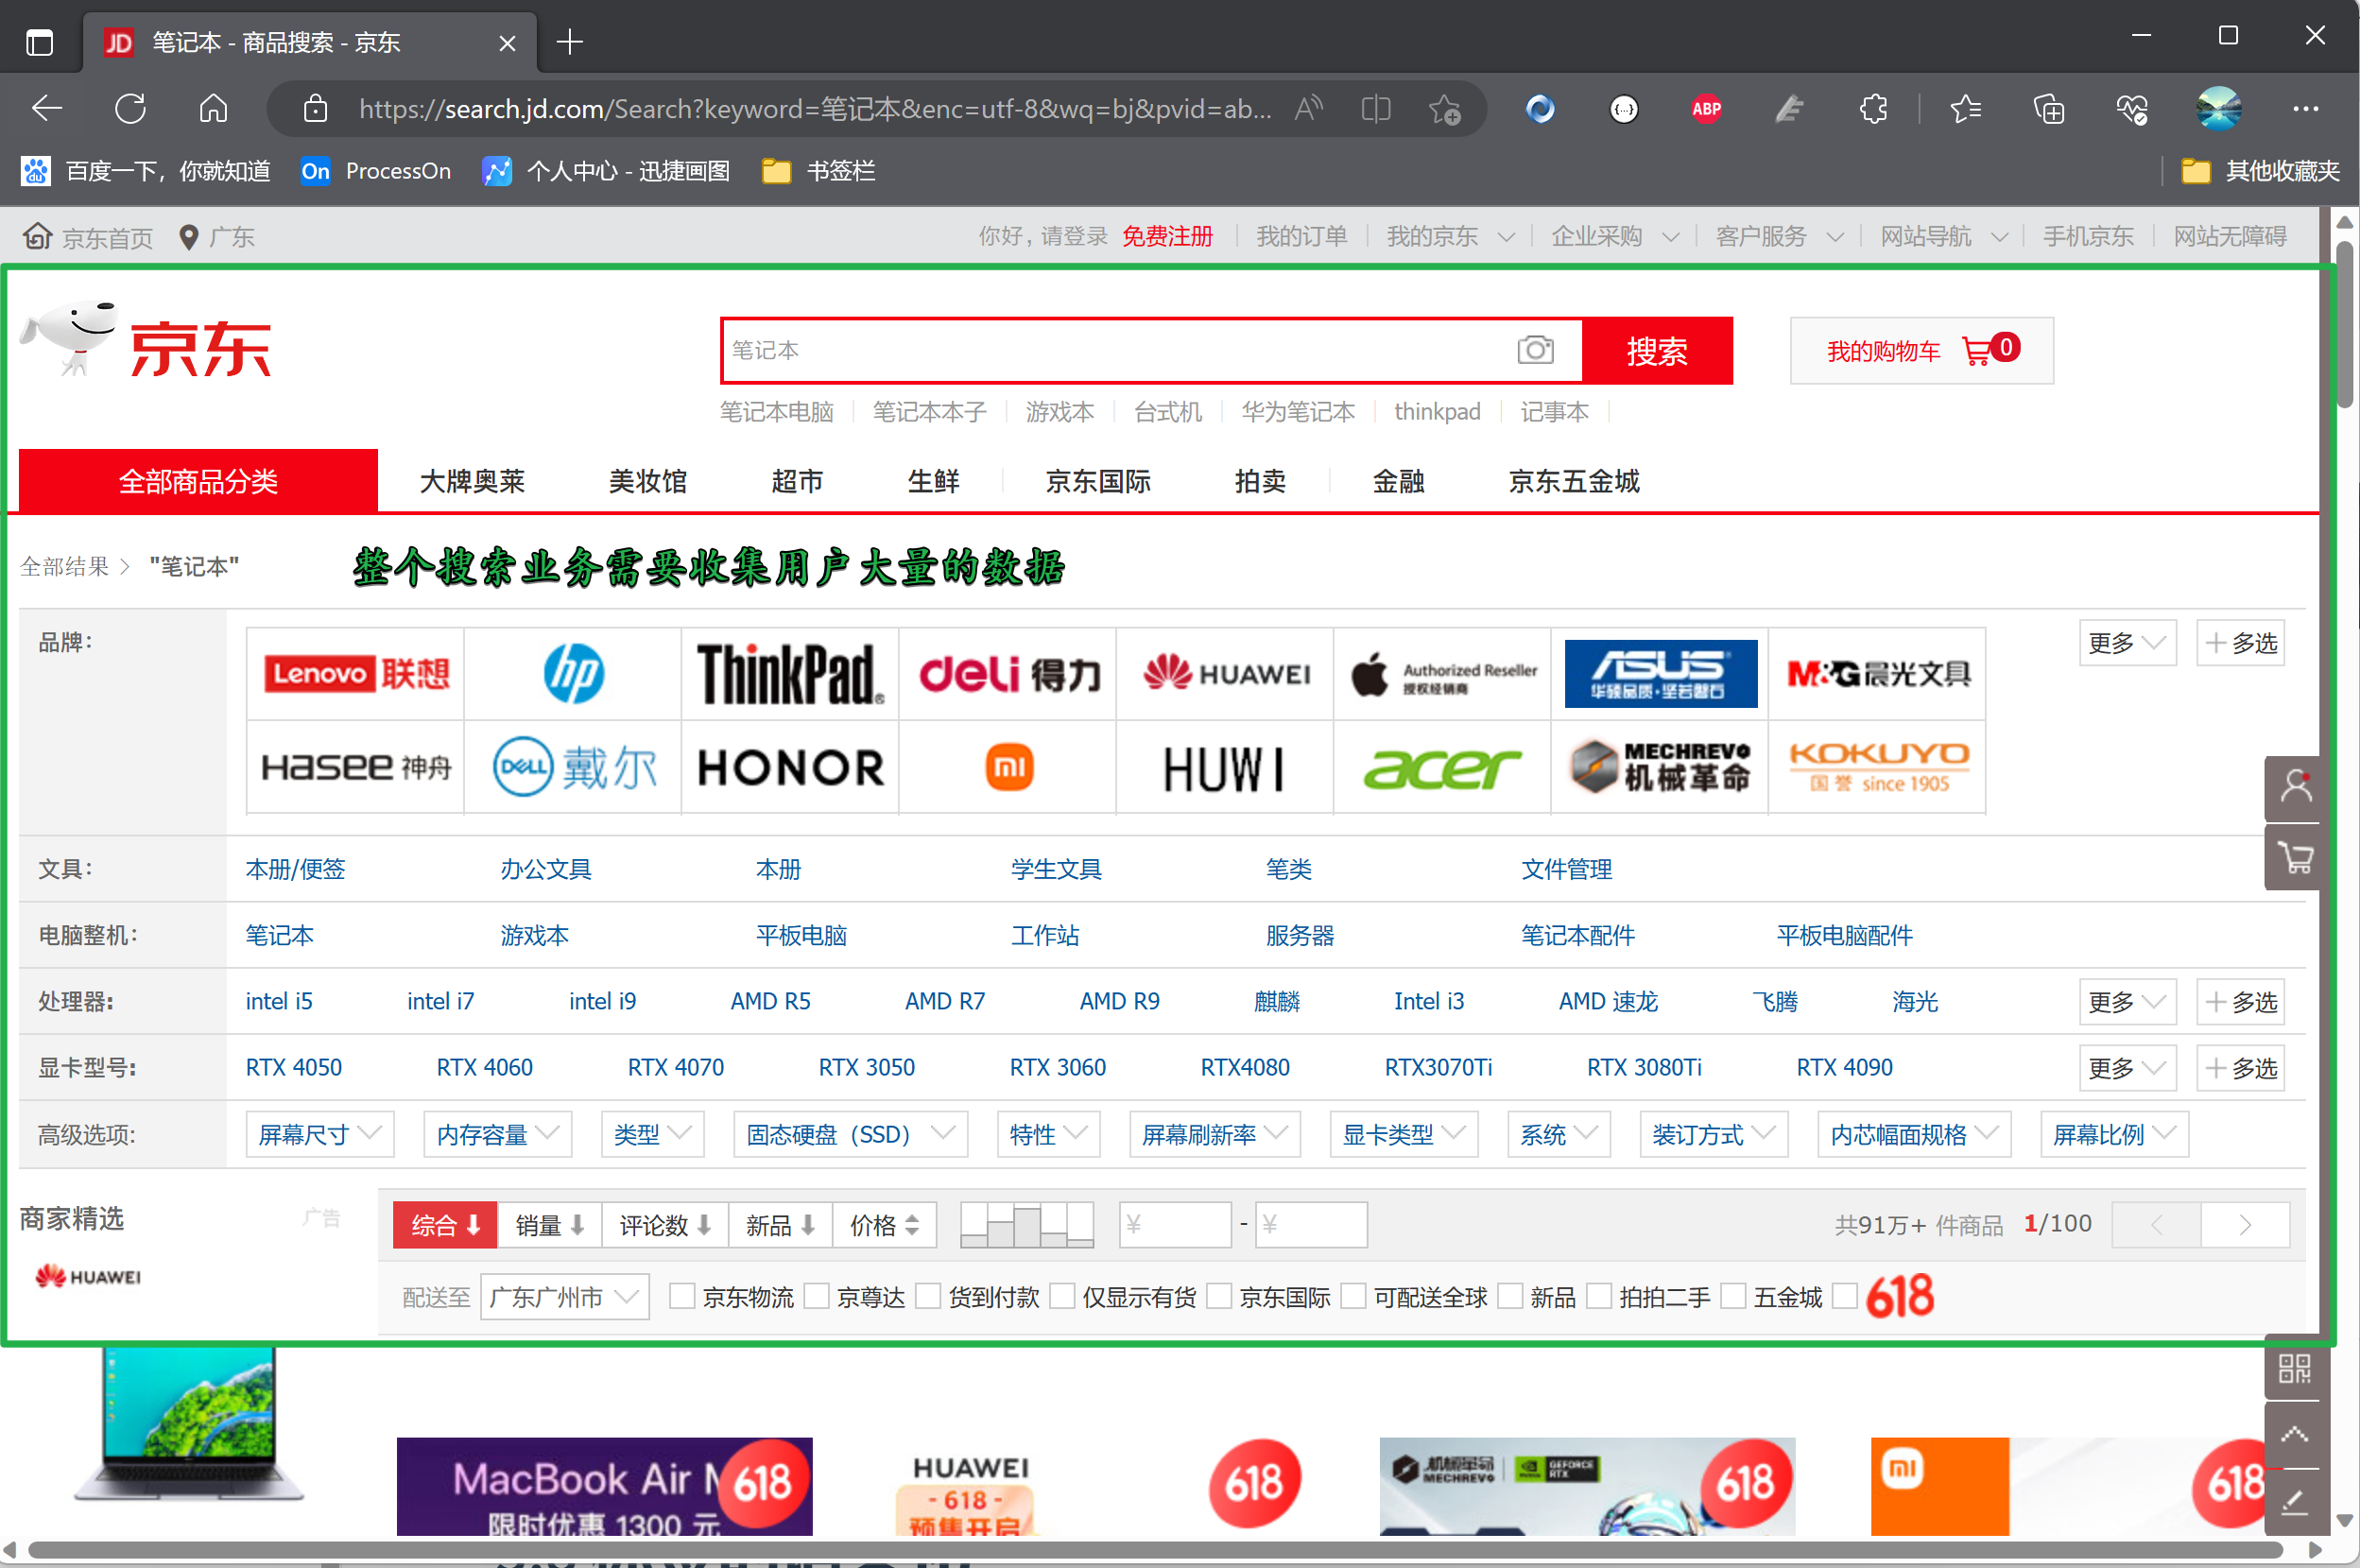
Task: Add page to favorites star icon
Action: coord(1444,108)
